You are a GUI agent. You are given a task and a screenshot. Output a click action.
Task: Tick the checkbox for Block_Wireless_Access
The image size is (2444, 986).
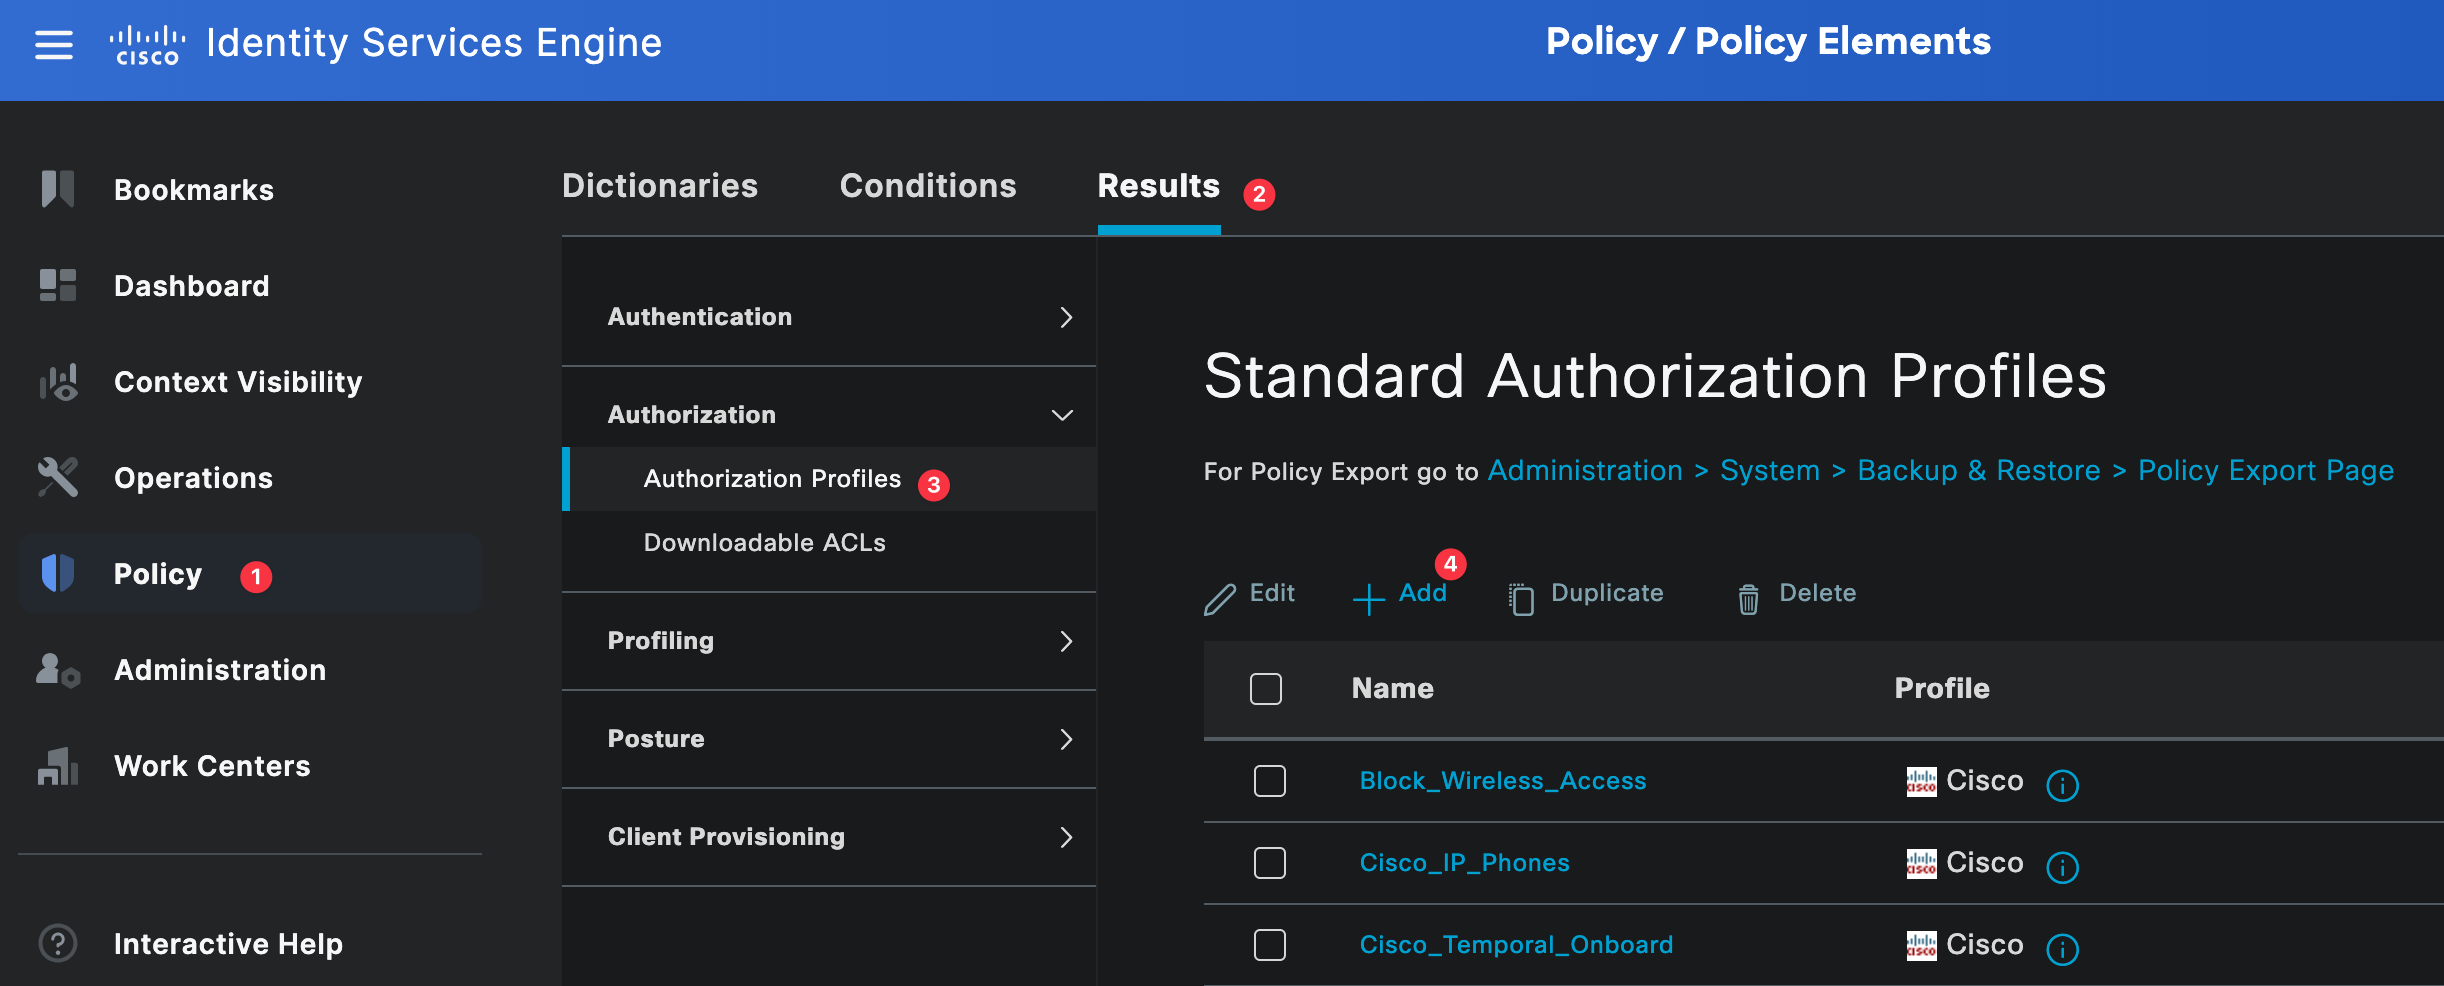1269,781
